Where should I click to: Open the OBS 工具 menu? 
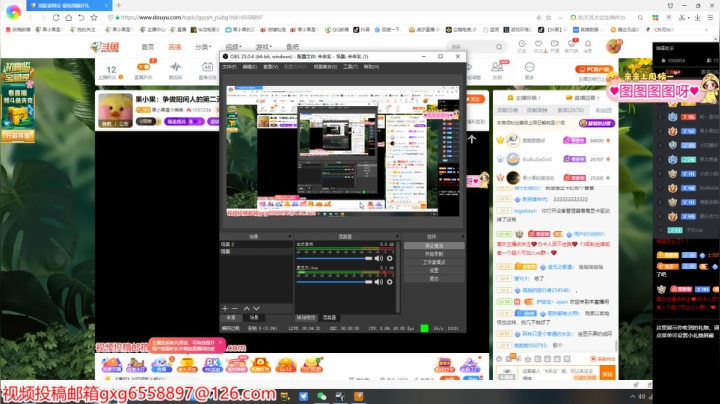click(350, 67)
